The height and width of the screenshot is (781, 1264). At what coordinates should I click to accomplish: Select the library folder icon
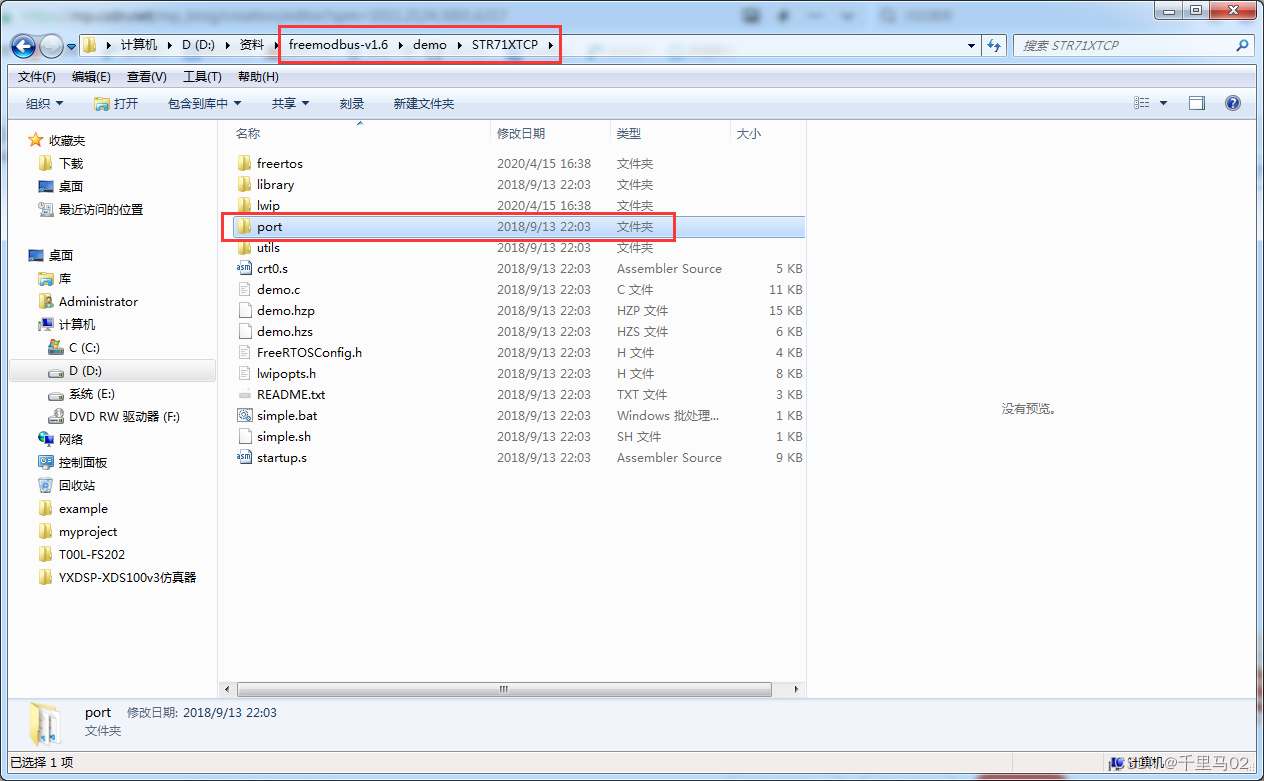click(x=244, y=184)
